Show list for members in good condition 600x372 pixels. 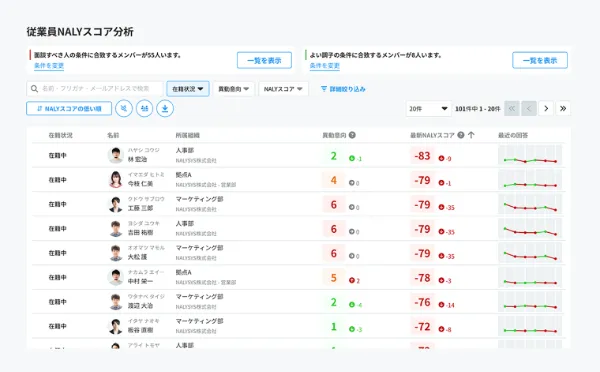[x=540, y=60]
